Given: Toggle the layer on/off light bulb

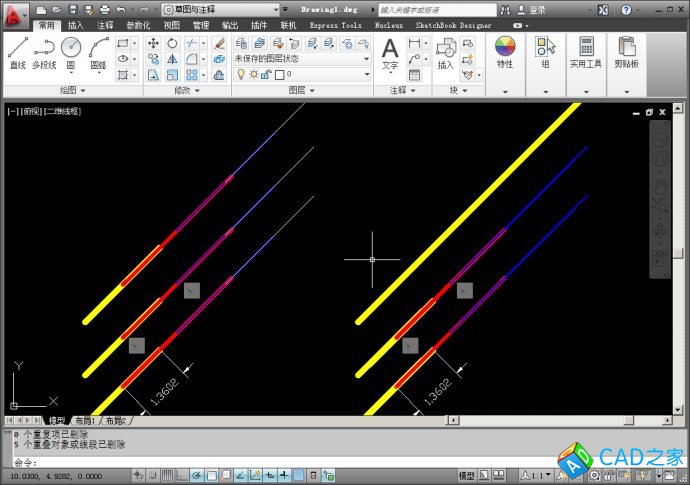Looking at the screenshot, I should click(240, 74).
